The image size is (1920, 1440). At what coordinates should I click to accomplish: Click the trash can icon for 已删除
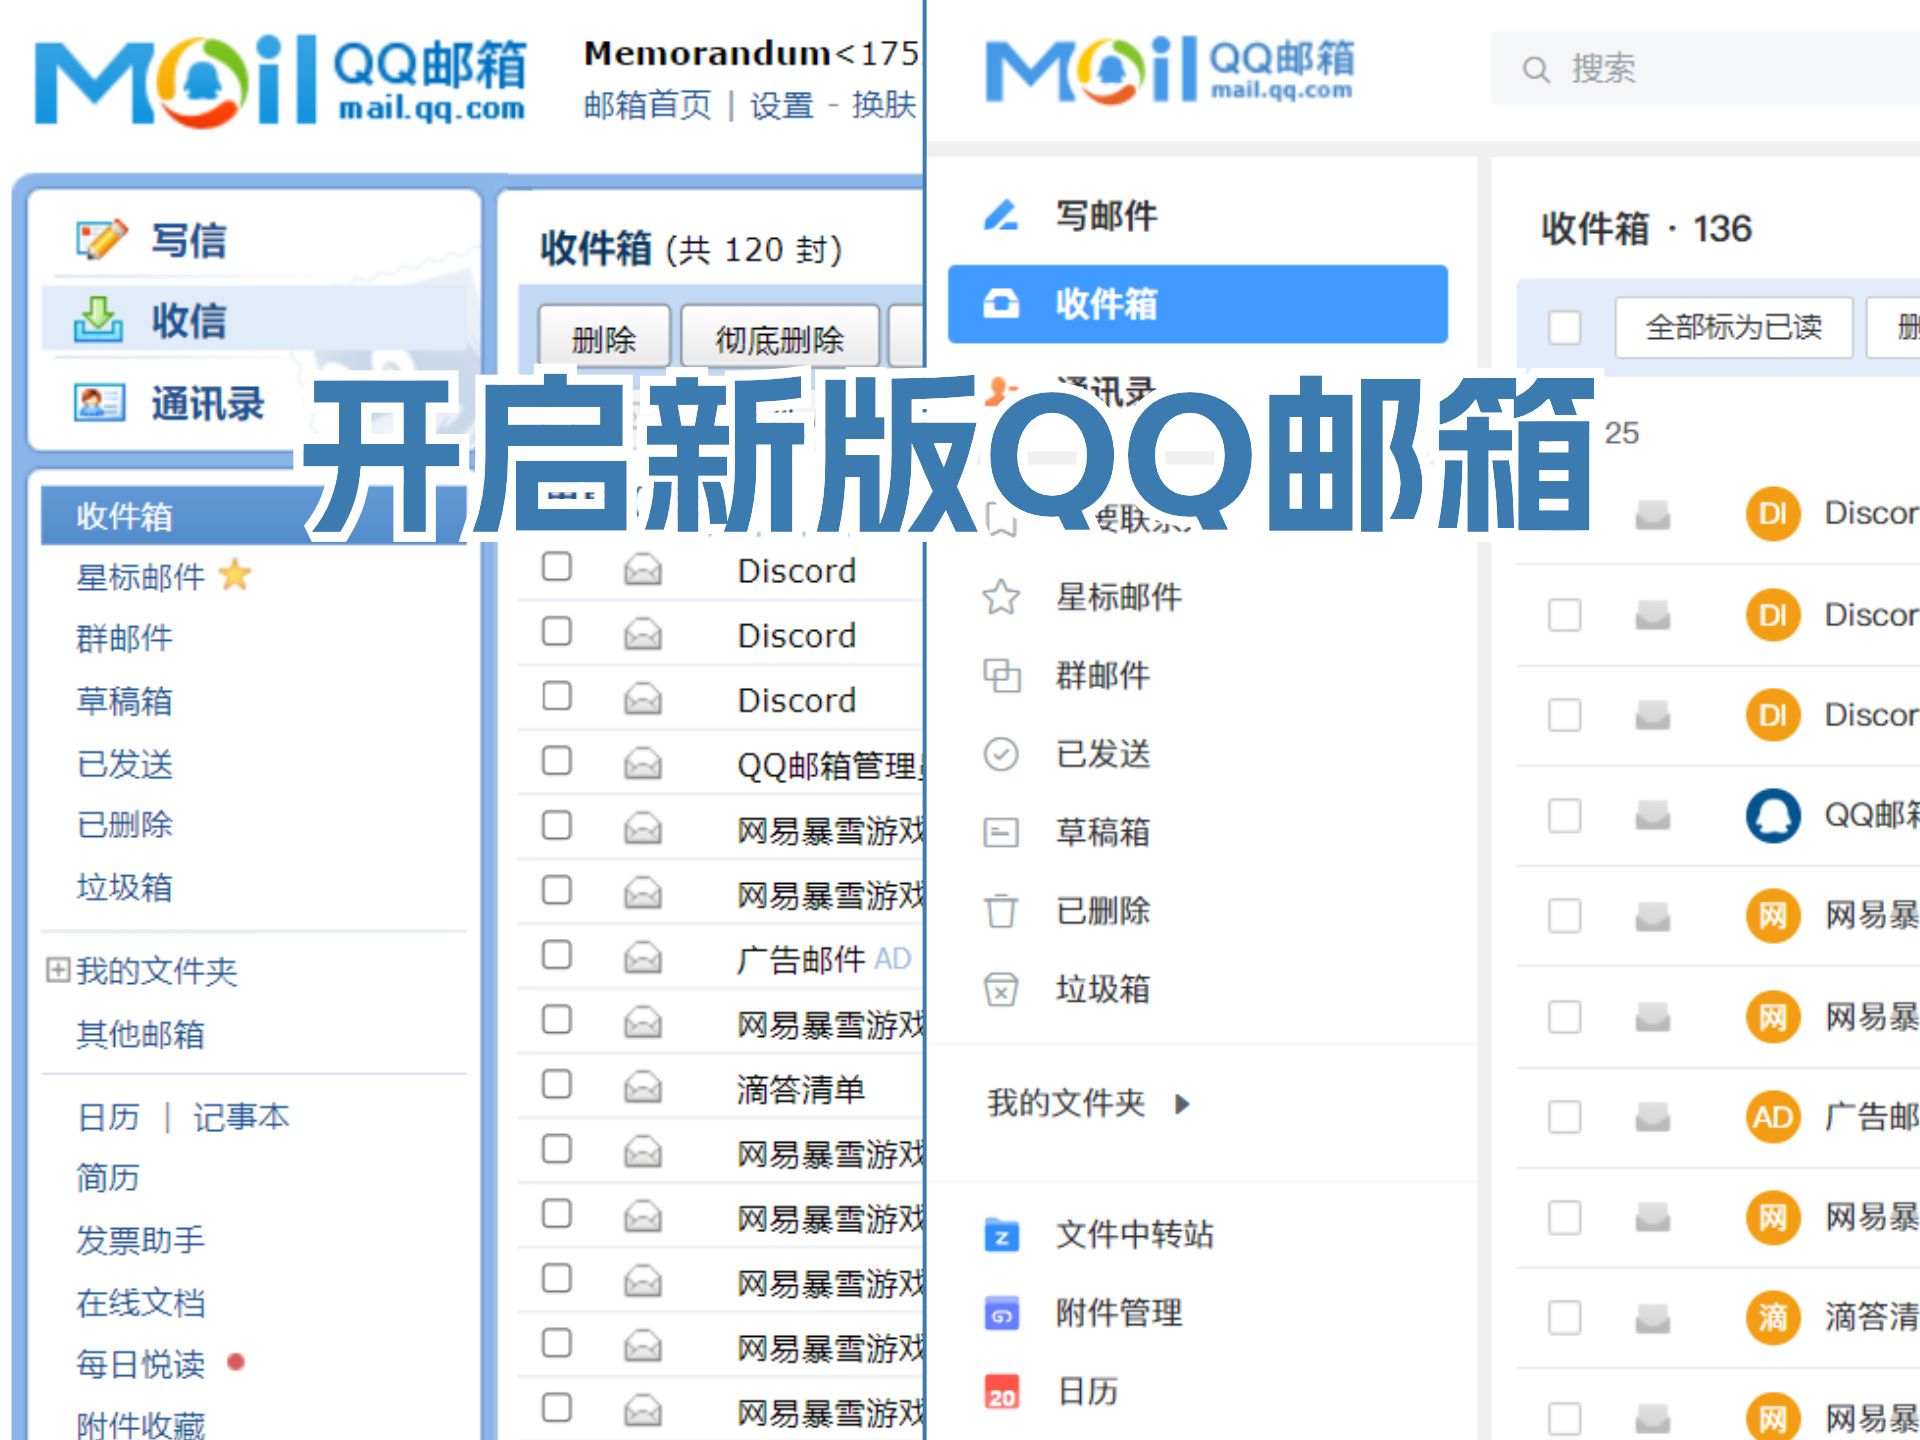coord(1001,911)
